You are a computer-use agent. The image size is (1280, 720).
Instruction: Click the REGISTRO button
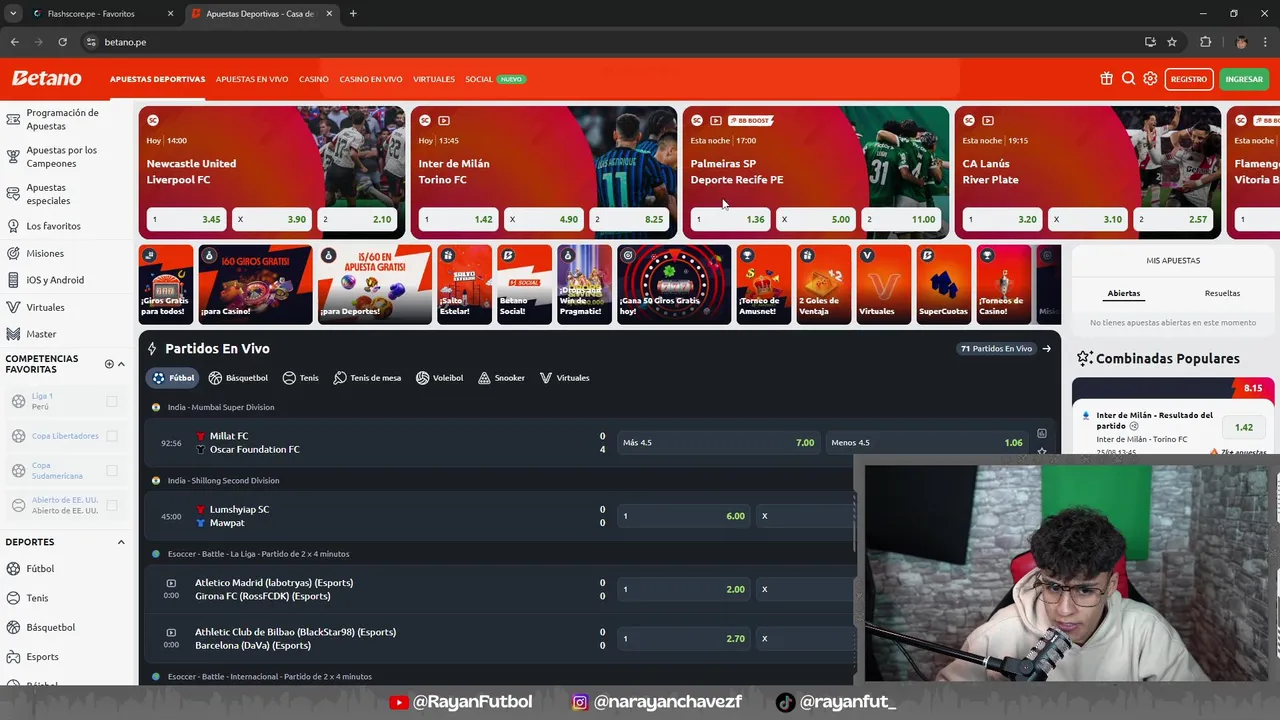(x=1189, y=79)
